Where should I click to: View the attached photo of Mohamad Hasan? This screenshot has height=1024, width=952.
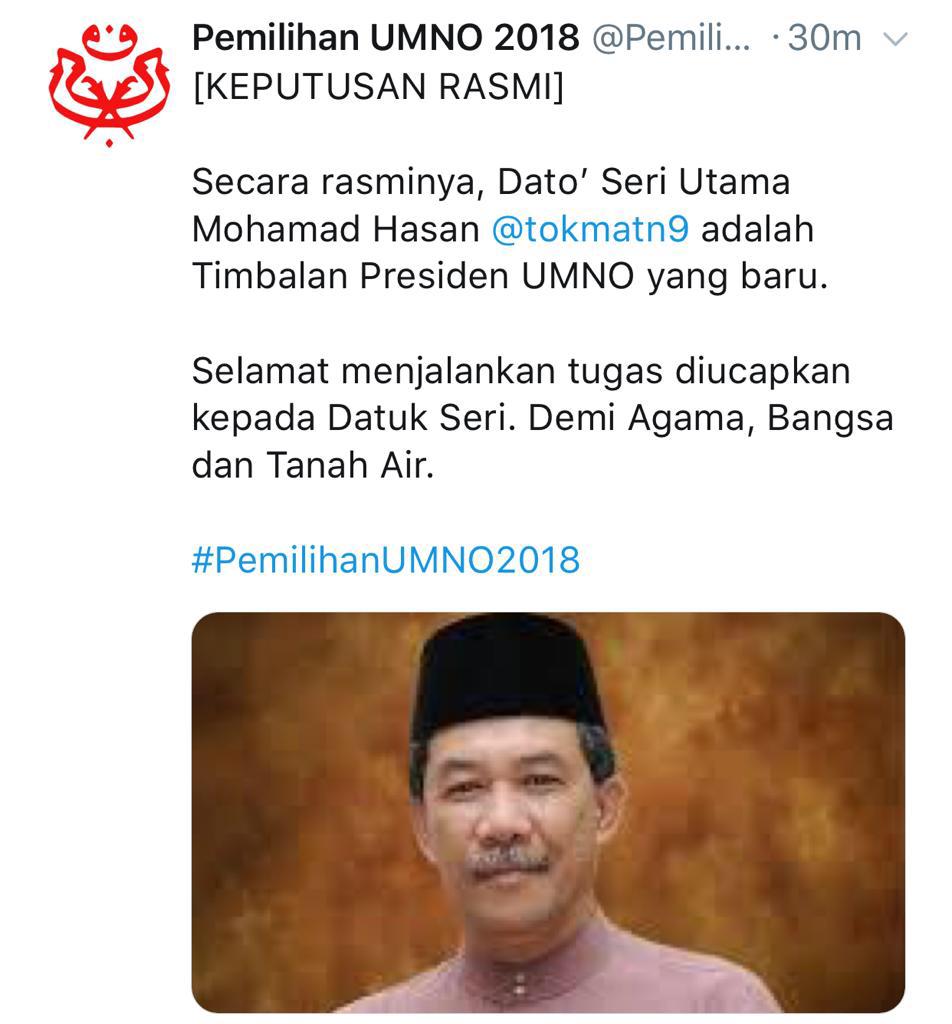click(548, 812)
